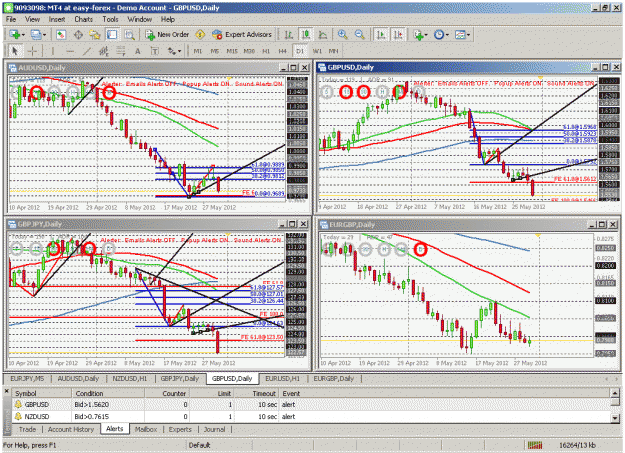
Task: Click the New Order button
Action: (167, 35)
